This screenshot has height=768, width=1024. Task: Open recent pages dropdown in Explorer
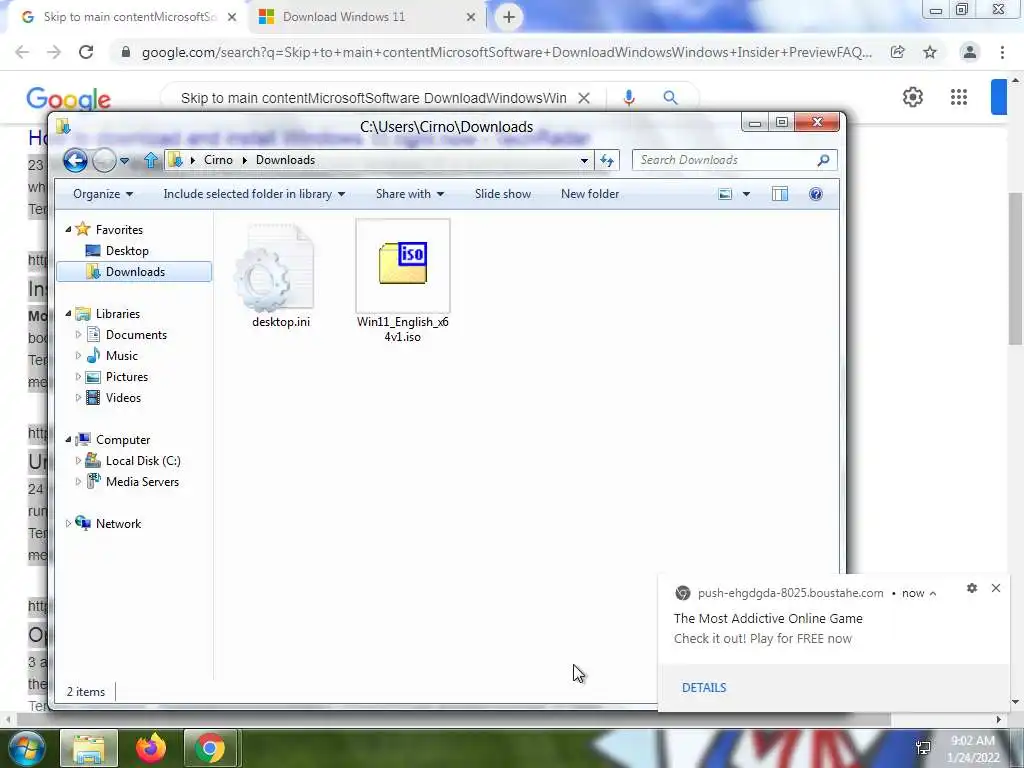124,161
